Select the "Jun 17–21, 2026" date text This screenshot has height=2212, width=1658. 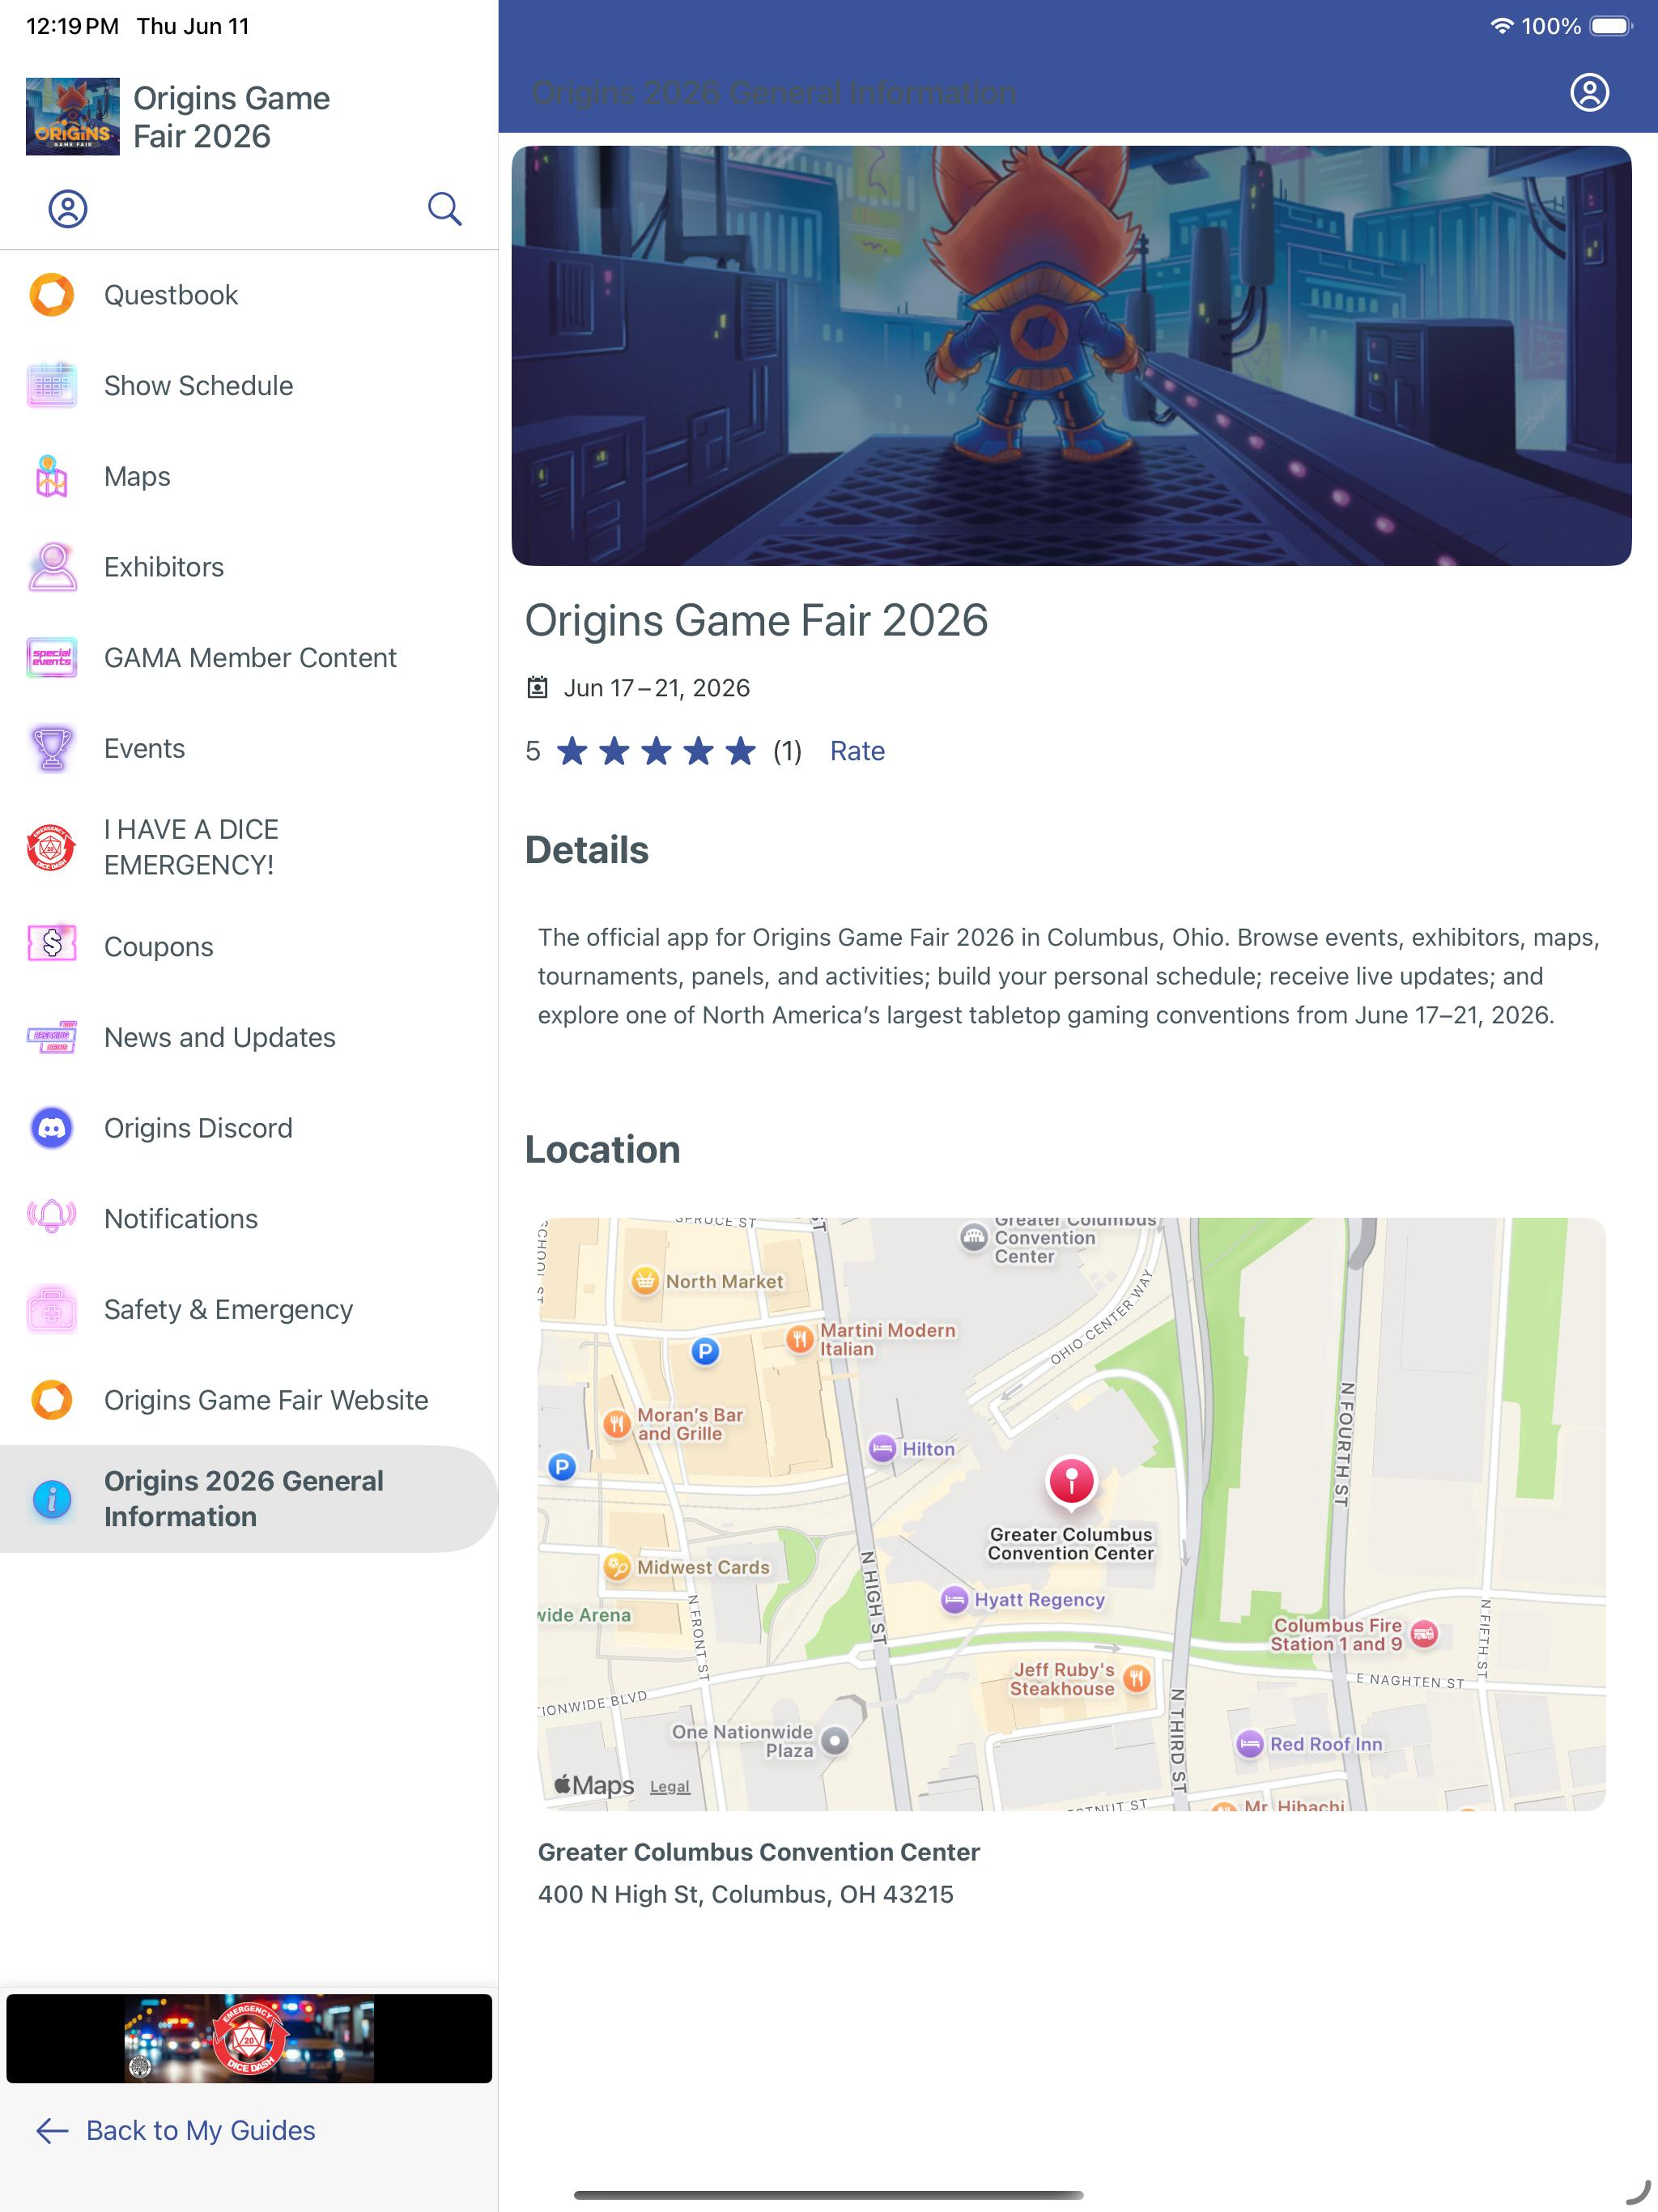[656, 688]
